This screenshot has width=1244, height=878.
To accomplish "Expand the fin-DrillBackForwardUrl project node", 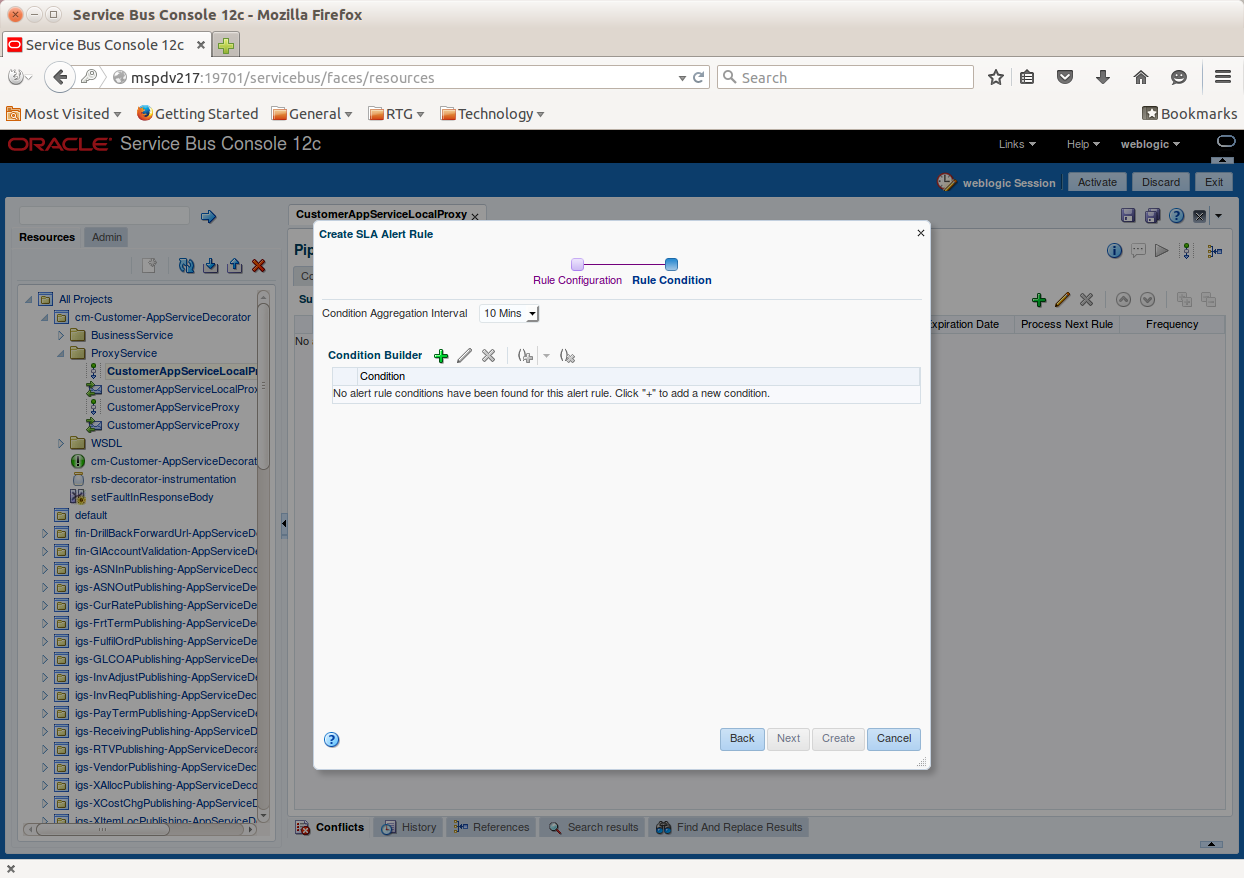I will point(45,533).
